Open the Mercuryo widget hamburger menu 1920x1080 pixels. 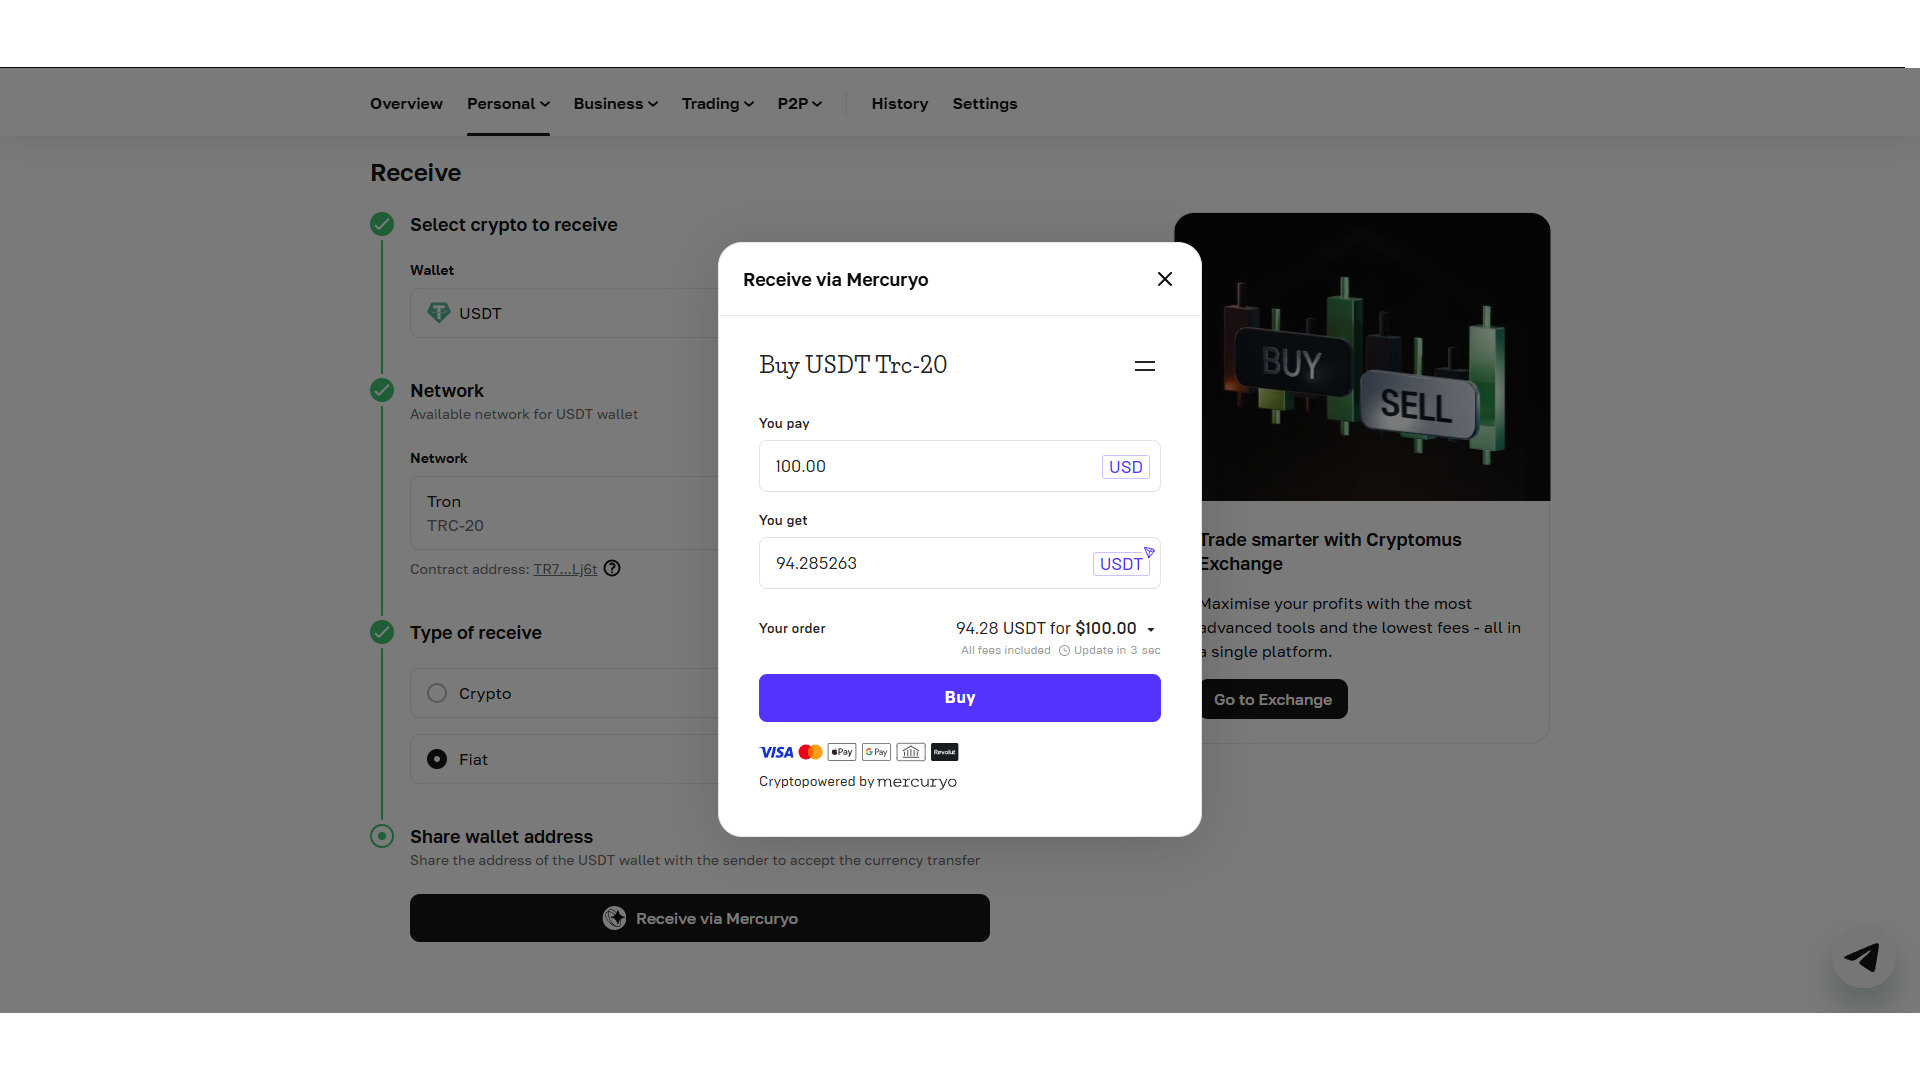1145,366
